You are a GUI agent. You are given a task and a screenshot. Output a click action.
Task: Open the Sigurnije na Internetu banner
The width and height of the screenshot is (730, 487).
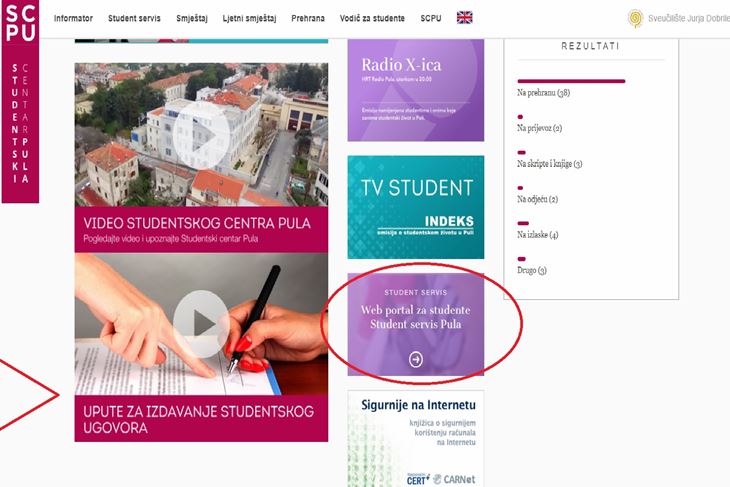click(416, 439)
